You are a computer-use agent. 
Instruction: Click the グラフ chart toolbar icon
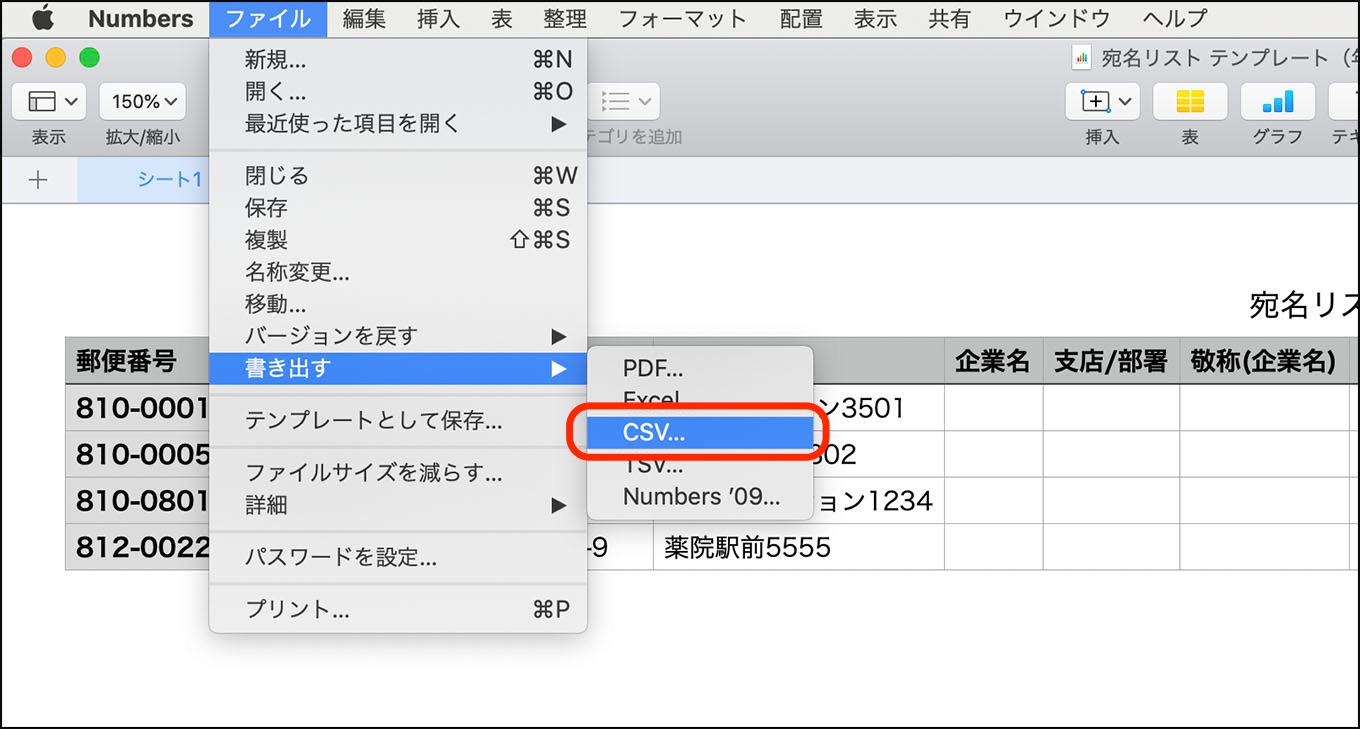click(x=1278, y=101)
